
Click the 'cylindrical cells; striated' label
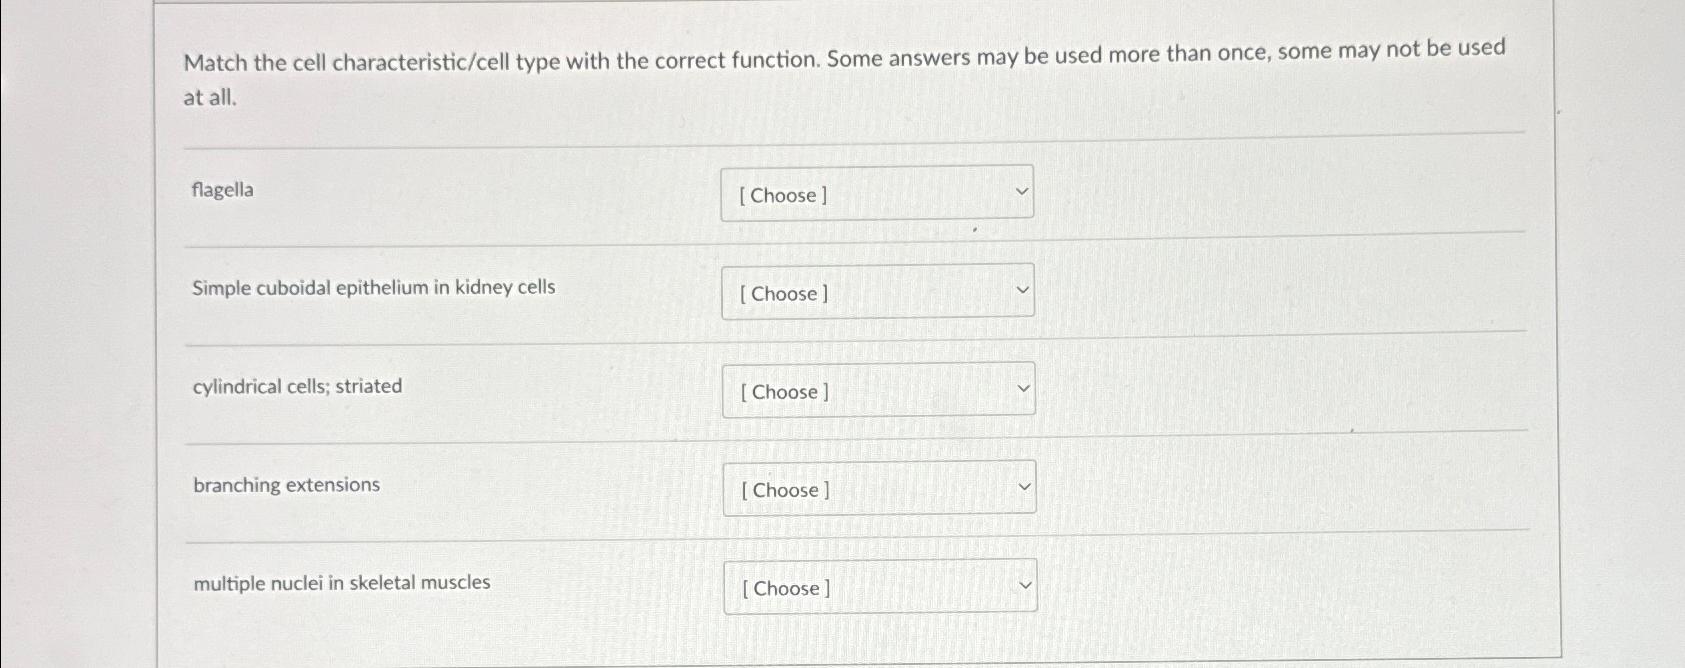tap(297, 385)
